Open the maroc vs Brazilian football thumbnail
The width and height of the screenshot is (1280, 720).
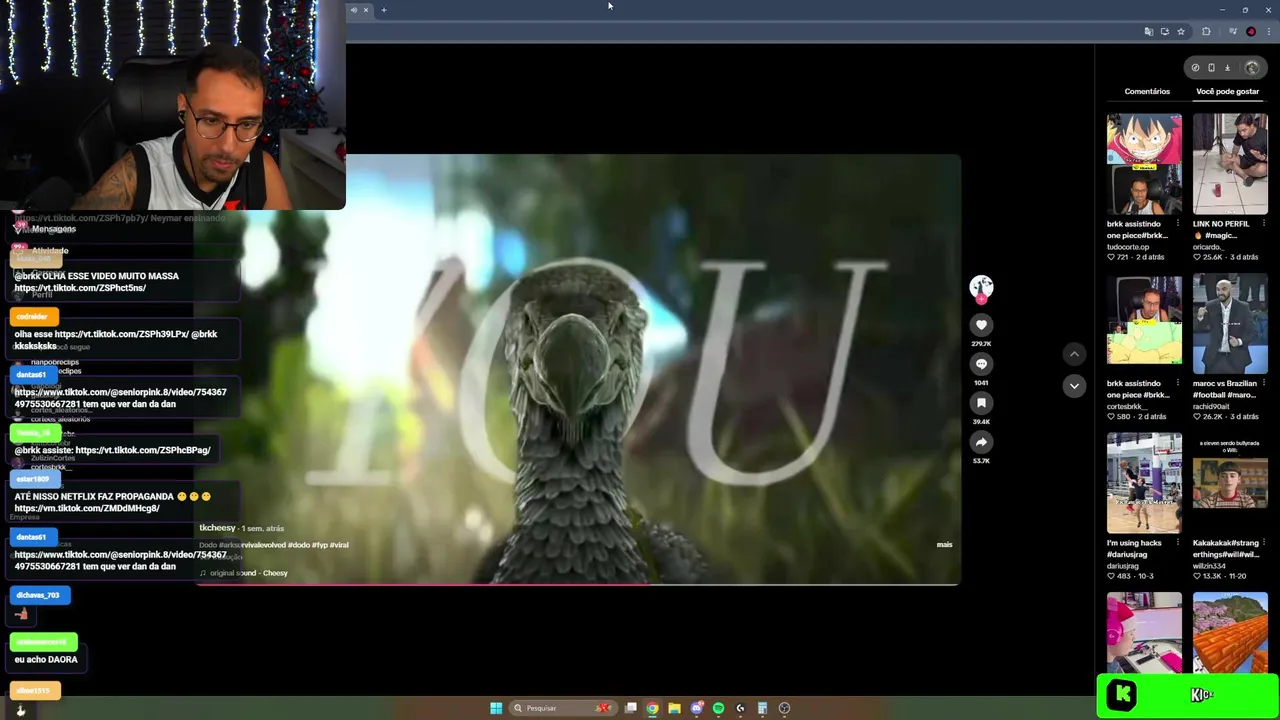point(1230,324)
